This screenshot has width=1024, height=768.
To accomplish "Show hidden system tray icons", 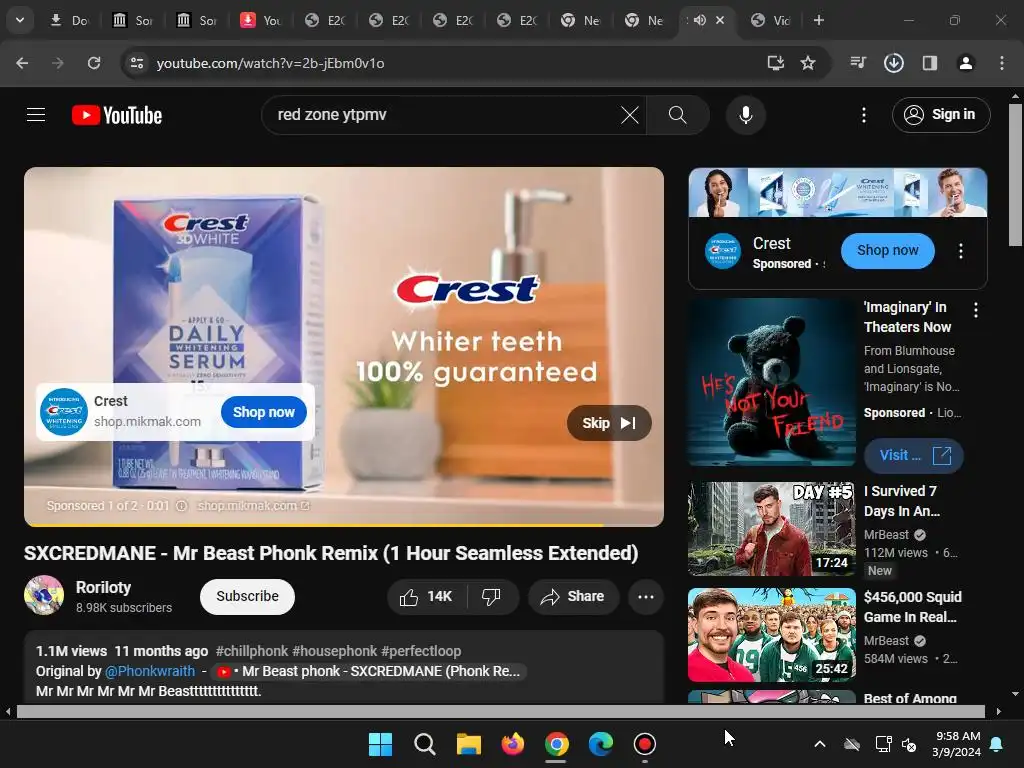I will [820, 744].
